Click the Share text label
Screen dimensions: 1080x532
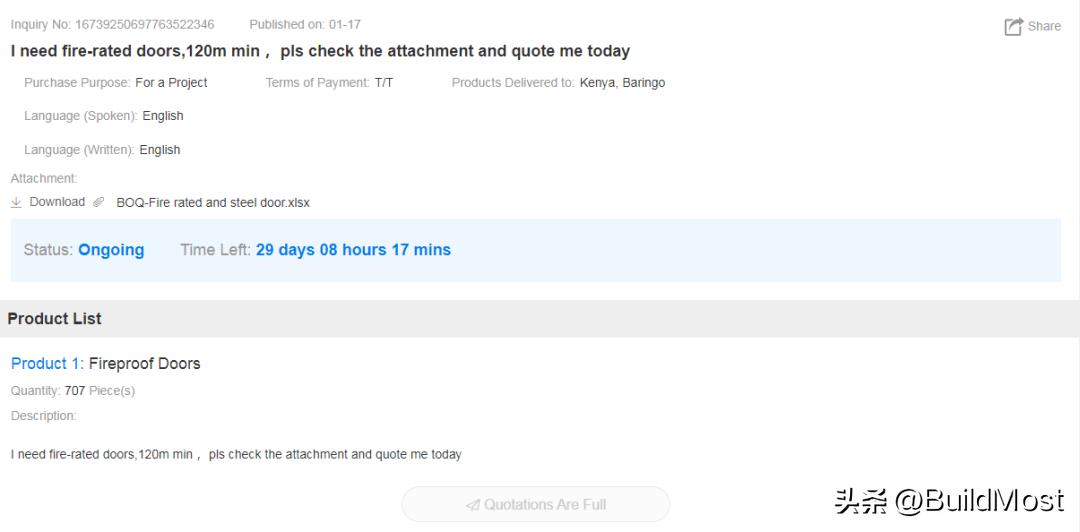click(x=1044, y=27)
